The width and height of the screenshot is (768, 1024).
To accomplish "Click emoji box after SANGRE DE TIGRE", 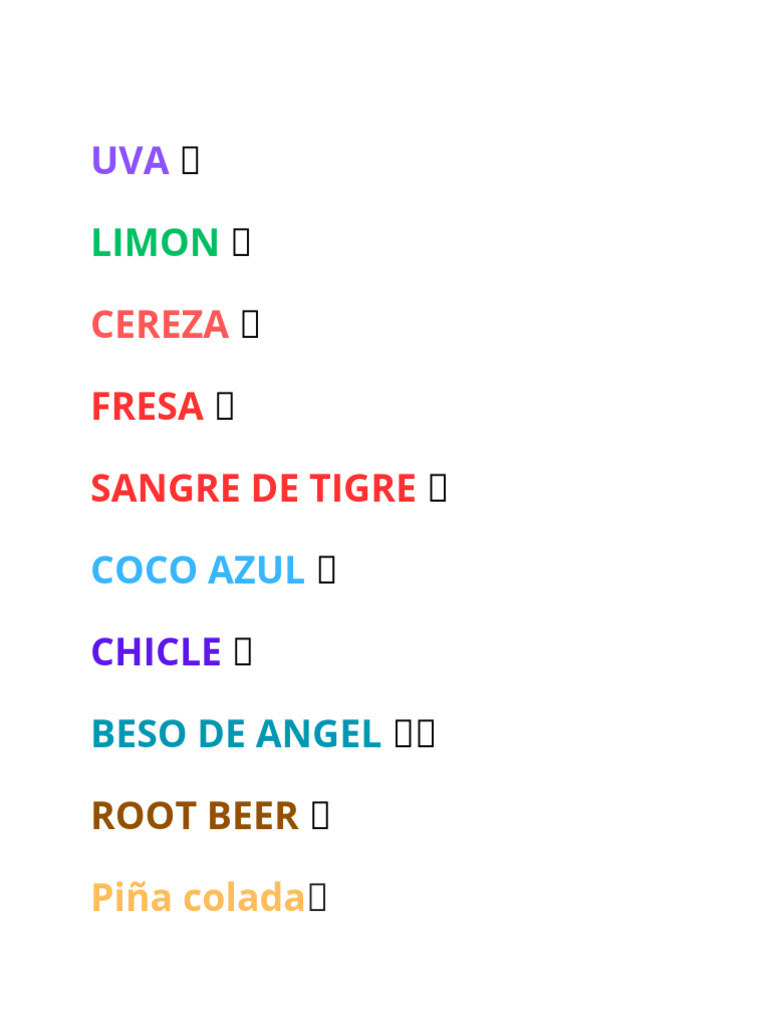I will 438,487.
